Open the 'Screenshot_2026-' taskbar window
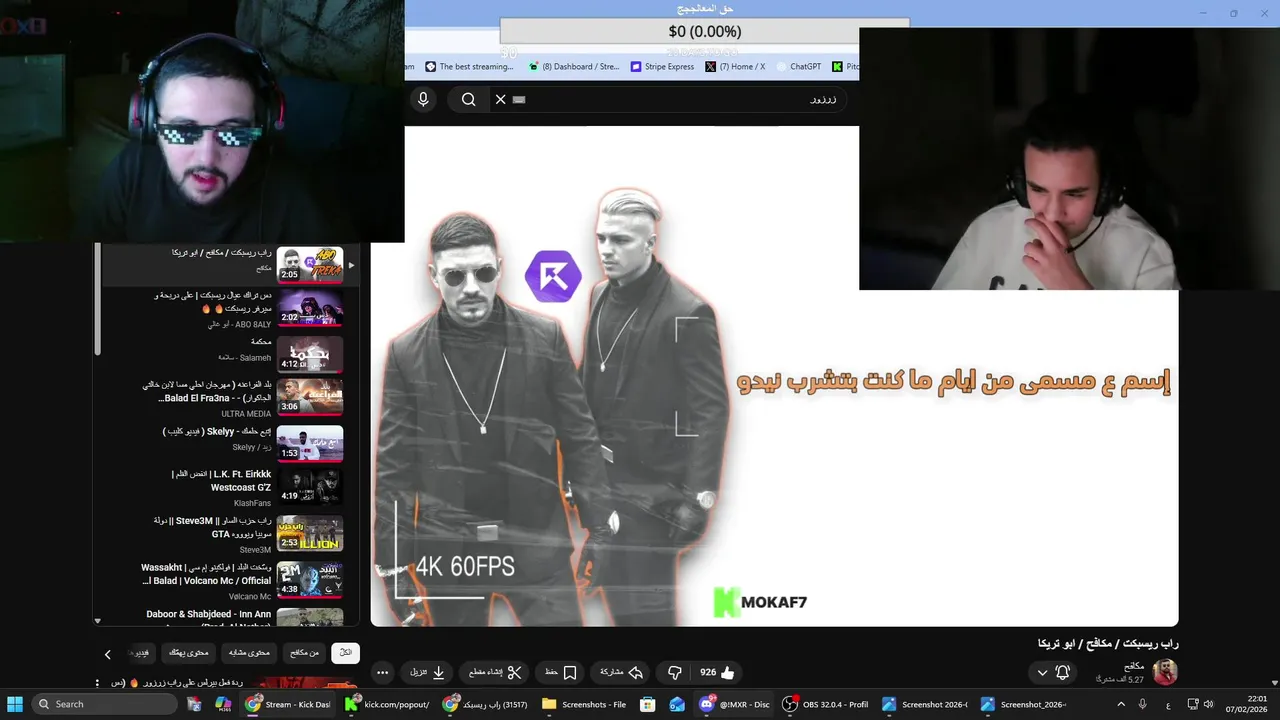Screen dimensions: 1280x720 (x=1024, y=704)
